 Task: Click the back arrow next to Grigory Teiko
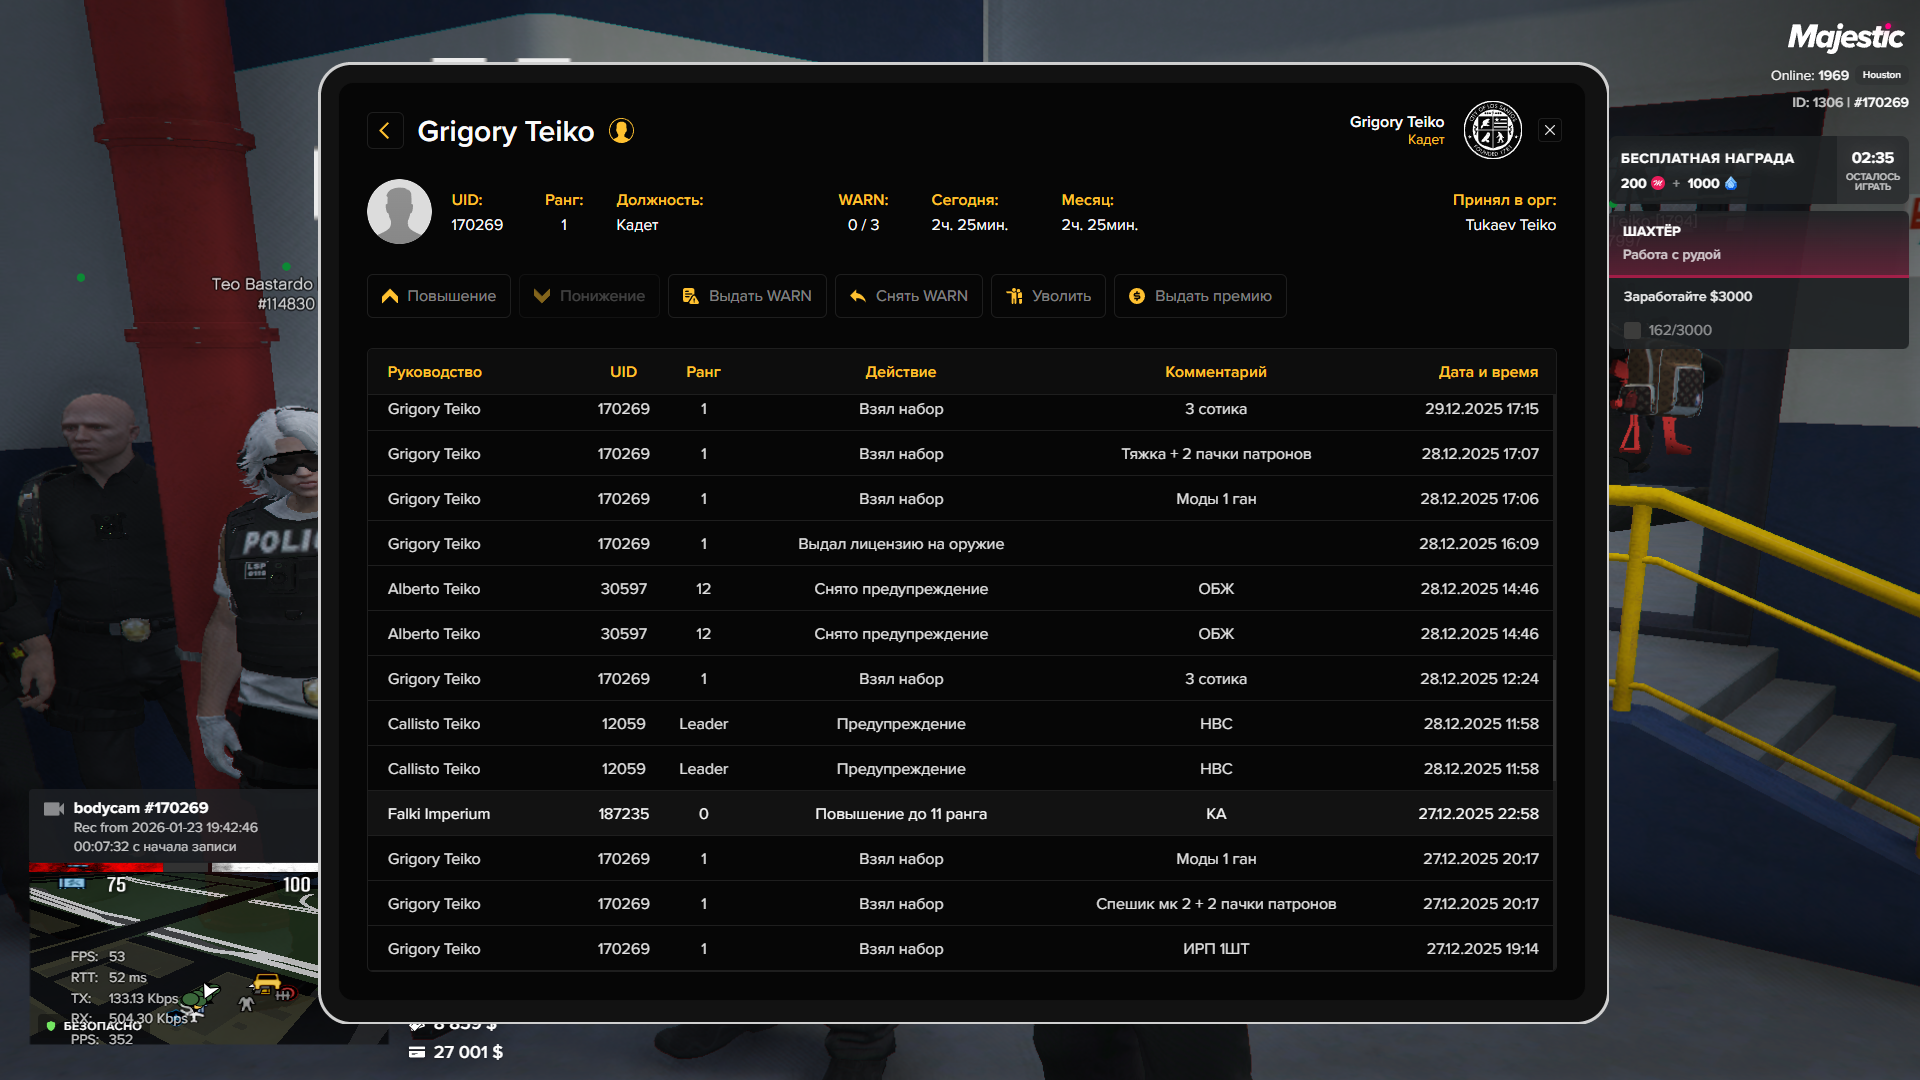(385, 131)
